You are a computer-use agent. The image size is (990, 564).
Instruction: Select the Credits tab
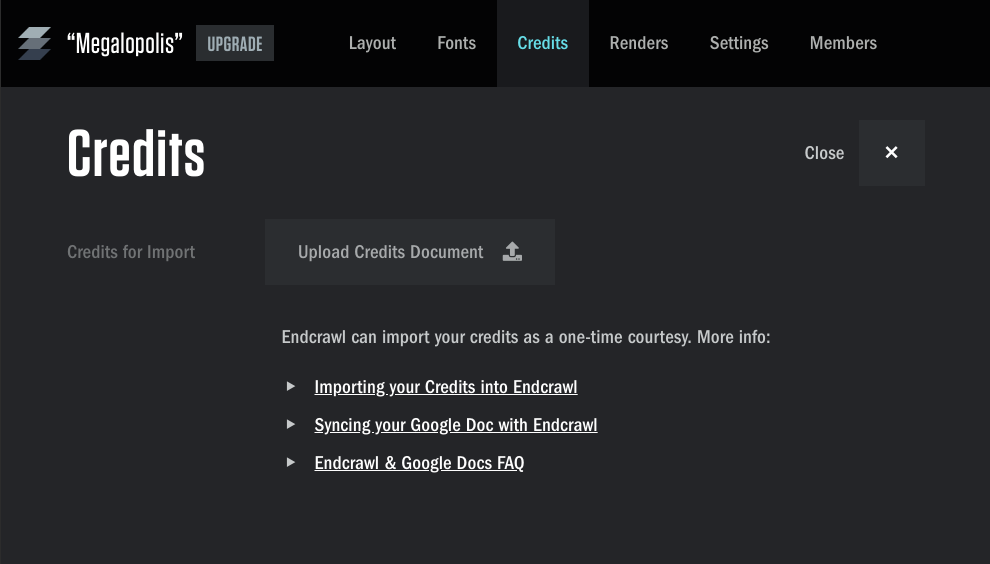[542, 43]
